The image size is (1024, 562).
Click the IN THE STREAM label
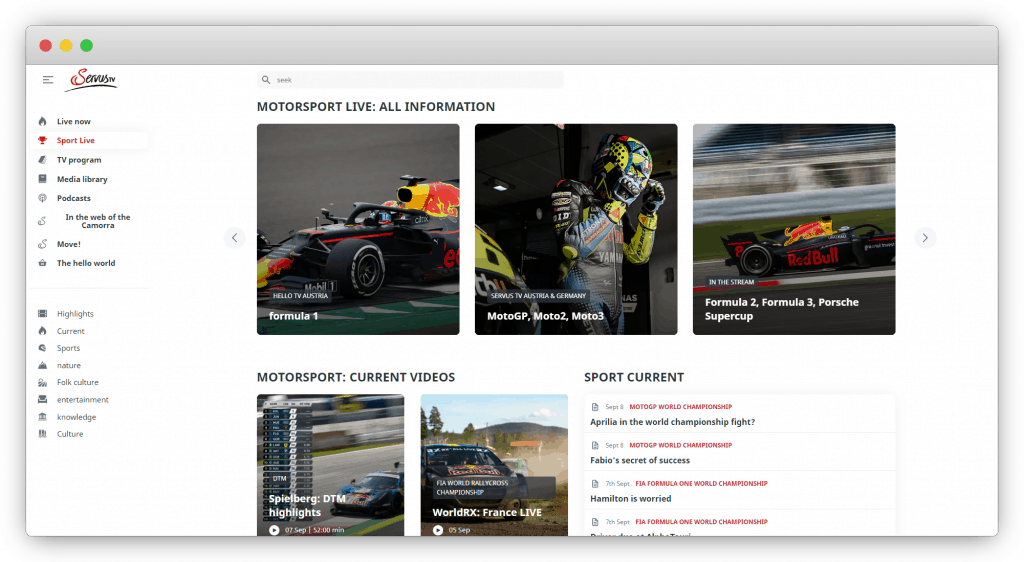[x=731, y=282]
